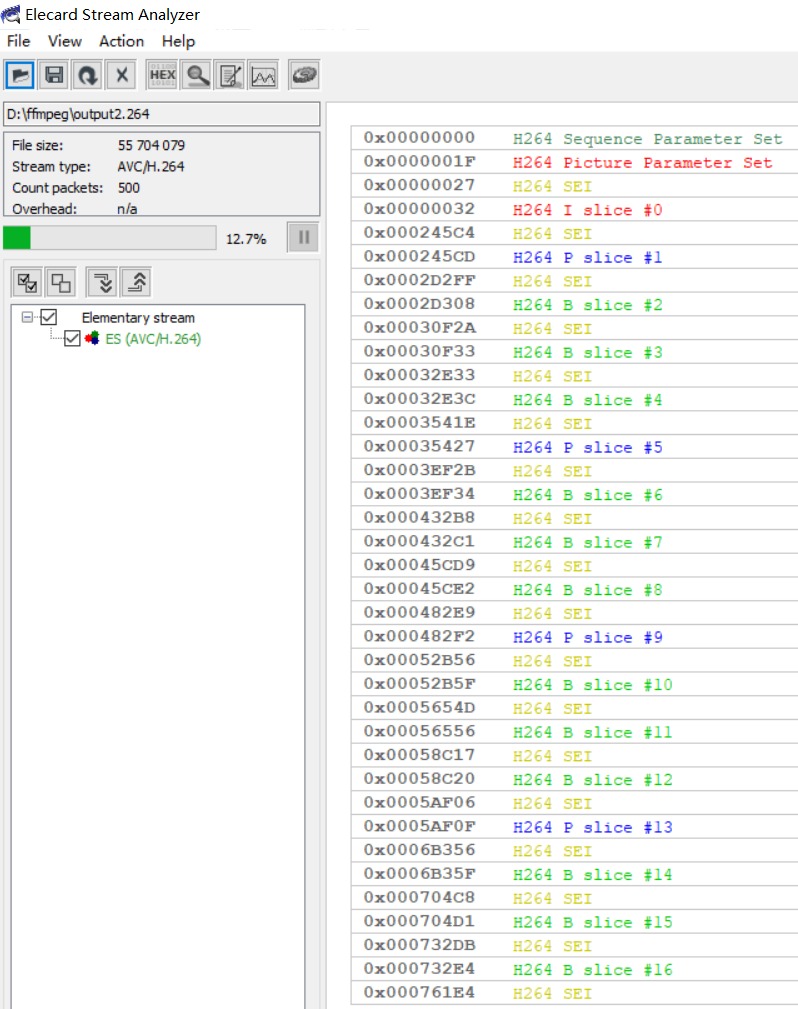Click the Reload arrow toolbar icon
The height and width of the screenshot is (1009, 798).
point(88,75)
